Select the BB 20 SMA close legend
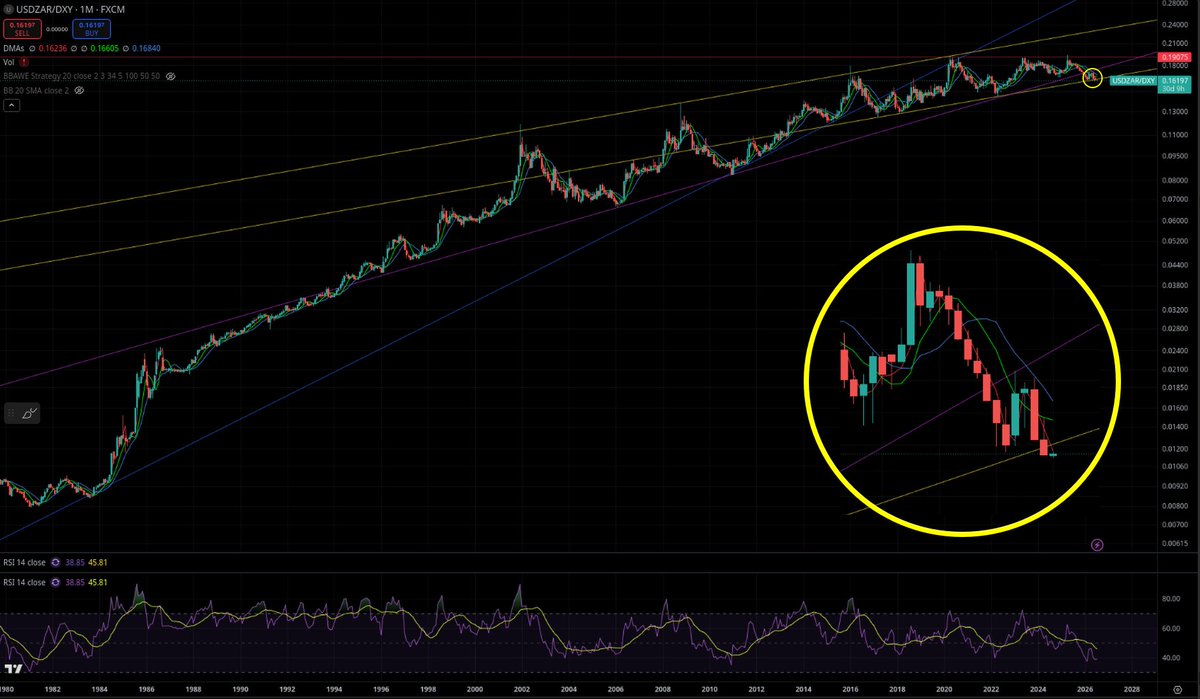 (36, 90)
